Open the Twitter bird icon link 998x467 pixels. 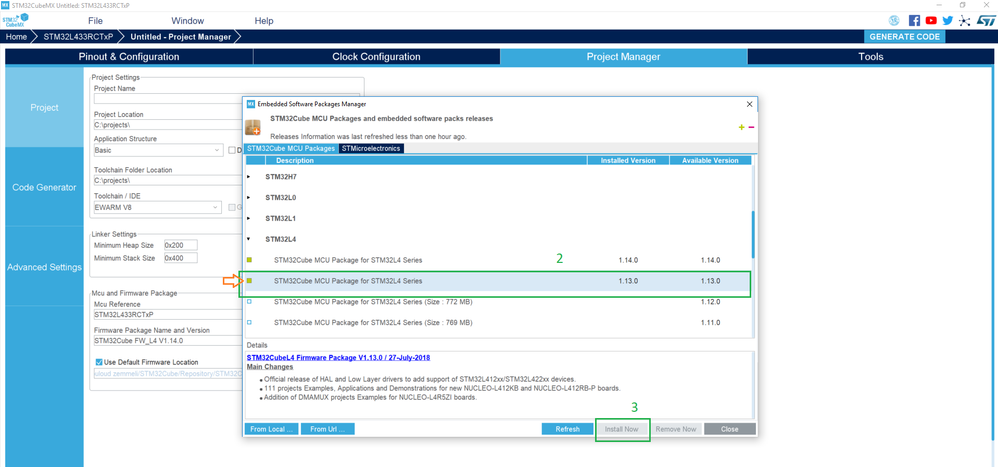pyautogui.click(x=948, y=20)
